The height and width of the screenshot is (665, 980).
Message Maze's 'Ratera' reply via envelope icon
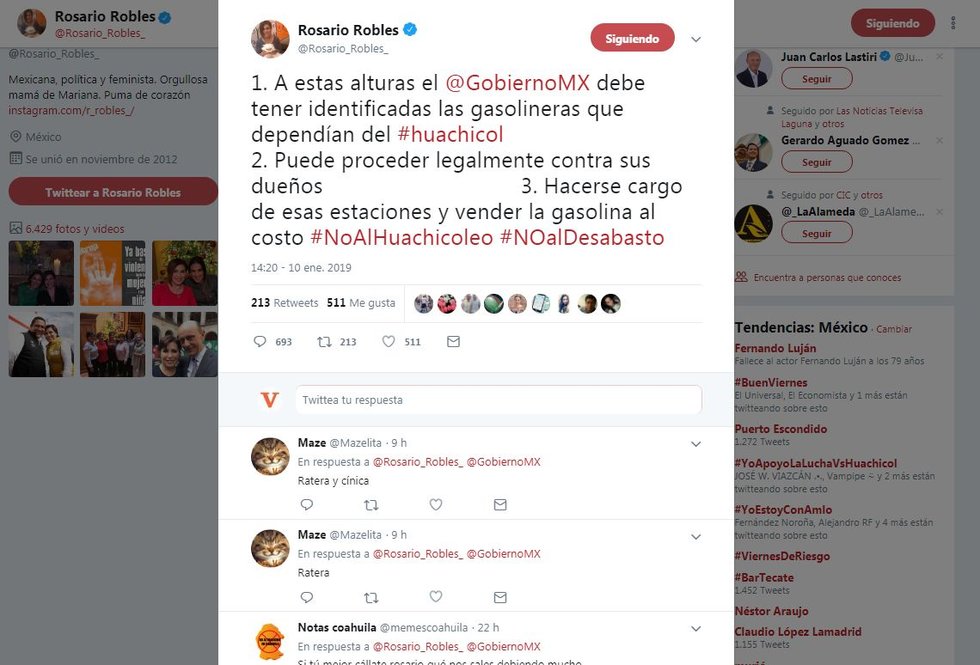coord(500,598)
